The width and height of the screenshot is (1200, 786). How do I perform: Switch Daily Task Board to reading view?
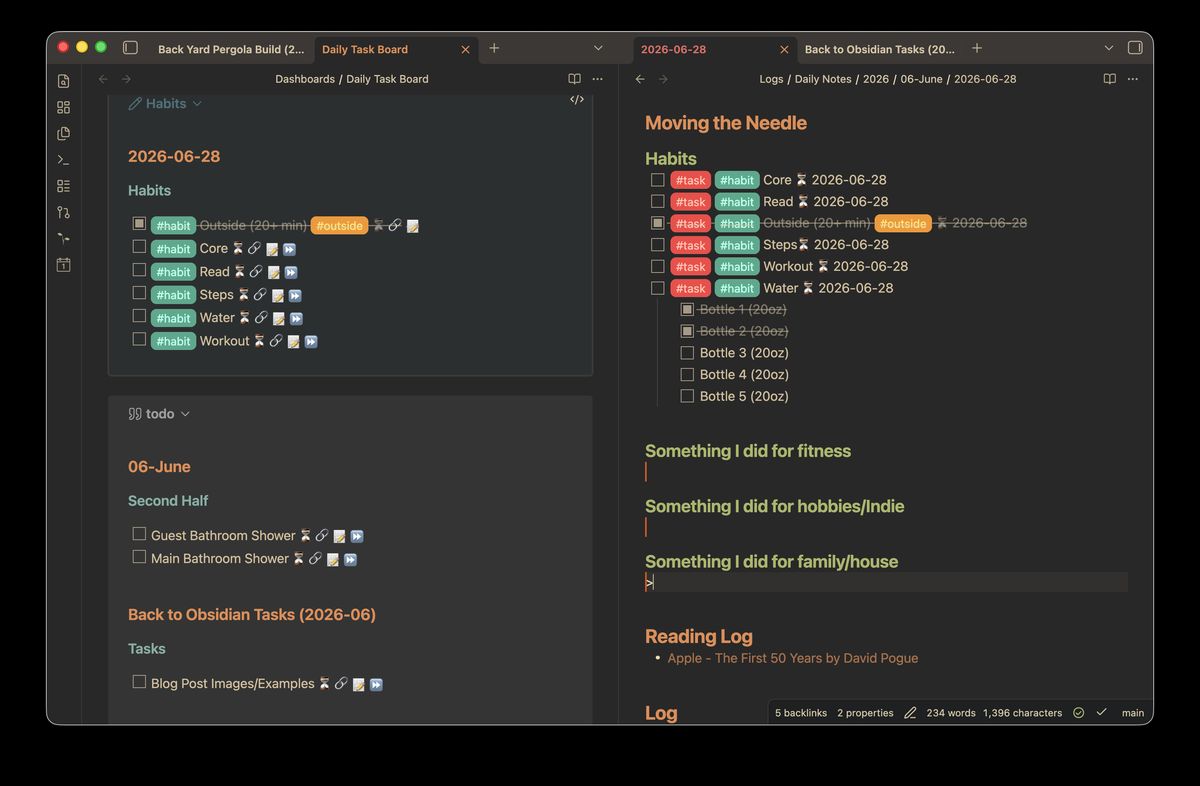point(574,79)
